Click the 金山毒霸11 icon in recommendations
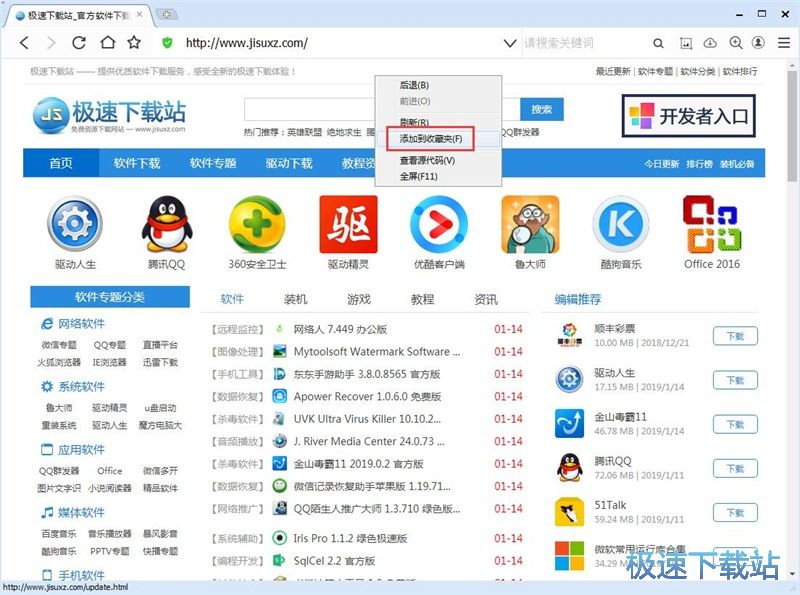Screen dimensions: 800x595 tap(569, 424)
